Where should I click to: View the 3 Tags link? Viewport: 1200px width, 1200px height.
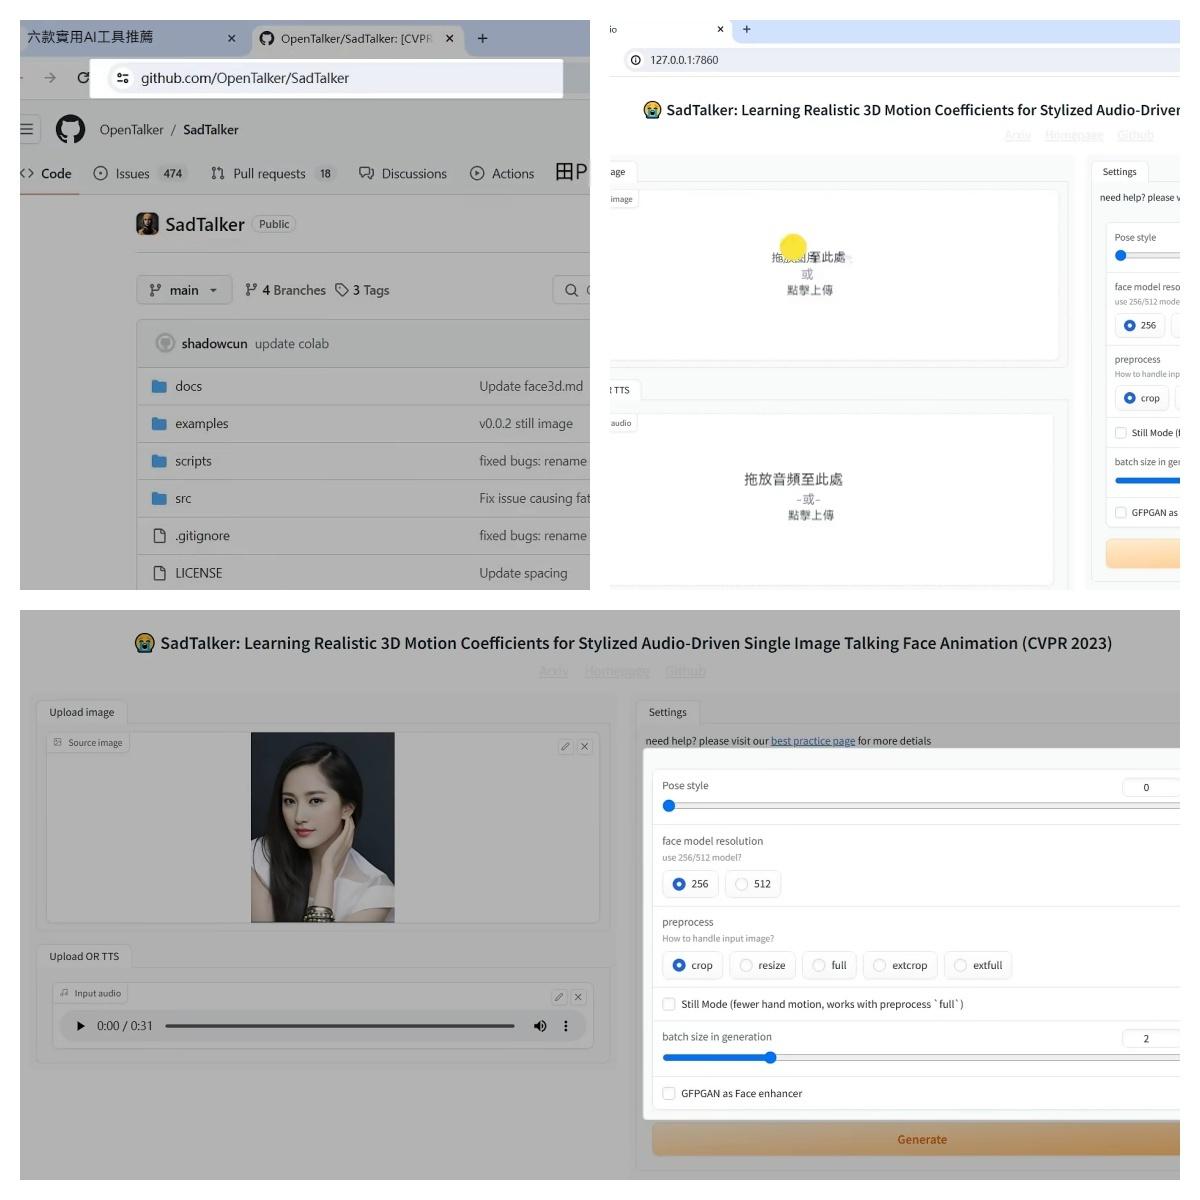(362, 290)
